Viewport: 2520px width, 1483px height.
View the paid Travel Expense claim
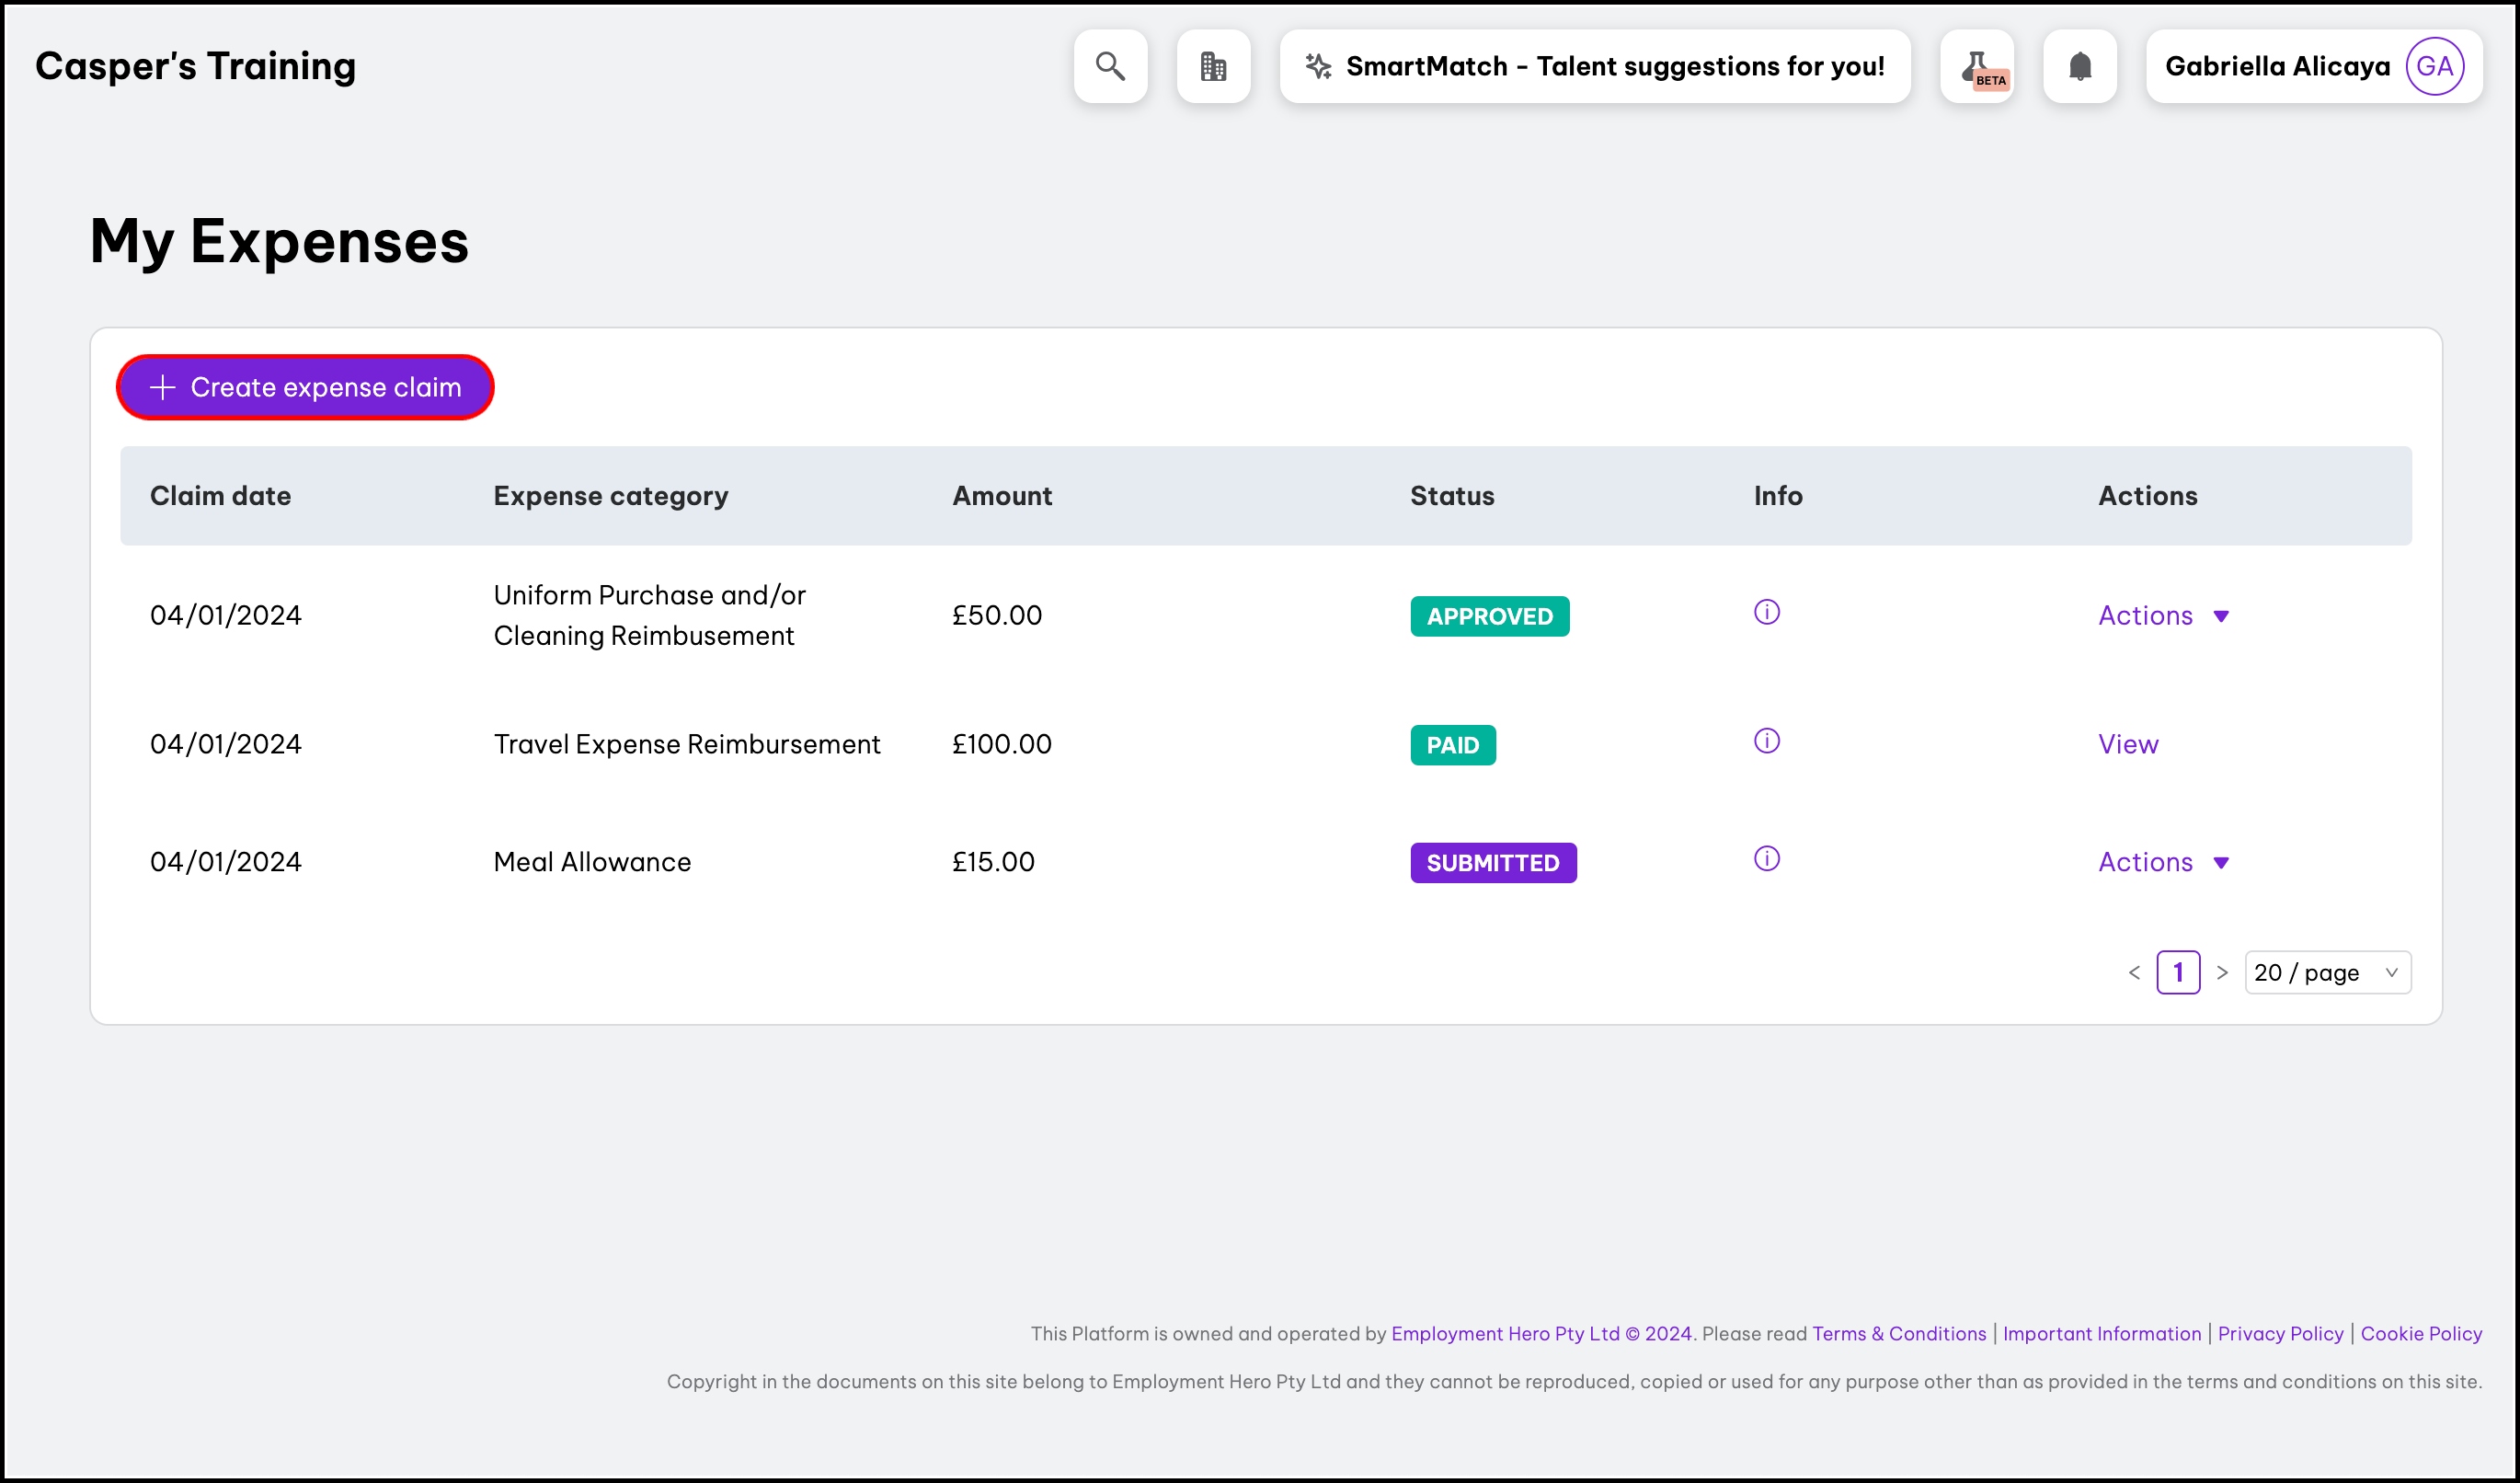pyautogui.click(x=2128, y=745)
